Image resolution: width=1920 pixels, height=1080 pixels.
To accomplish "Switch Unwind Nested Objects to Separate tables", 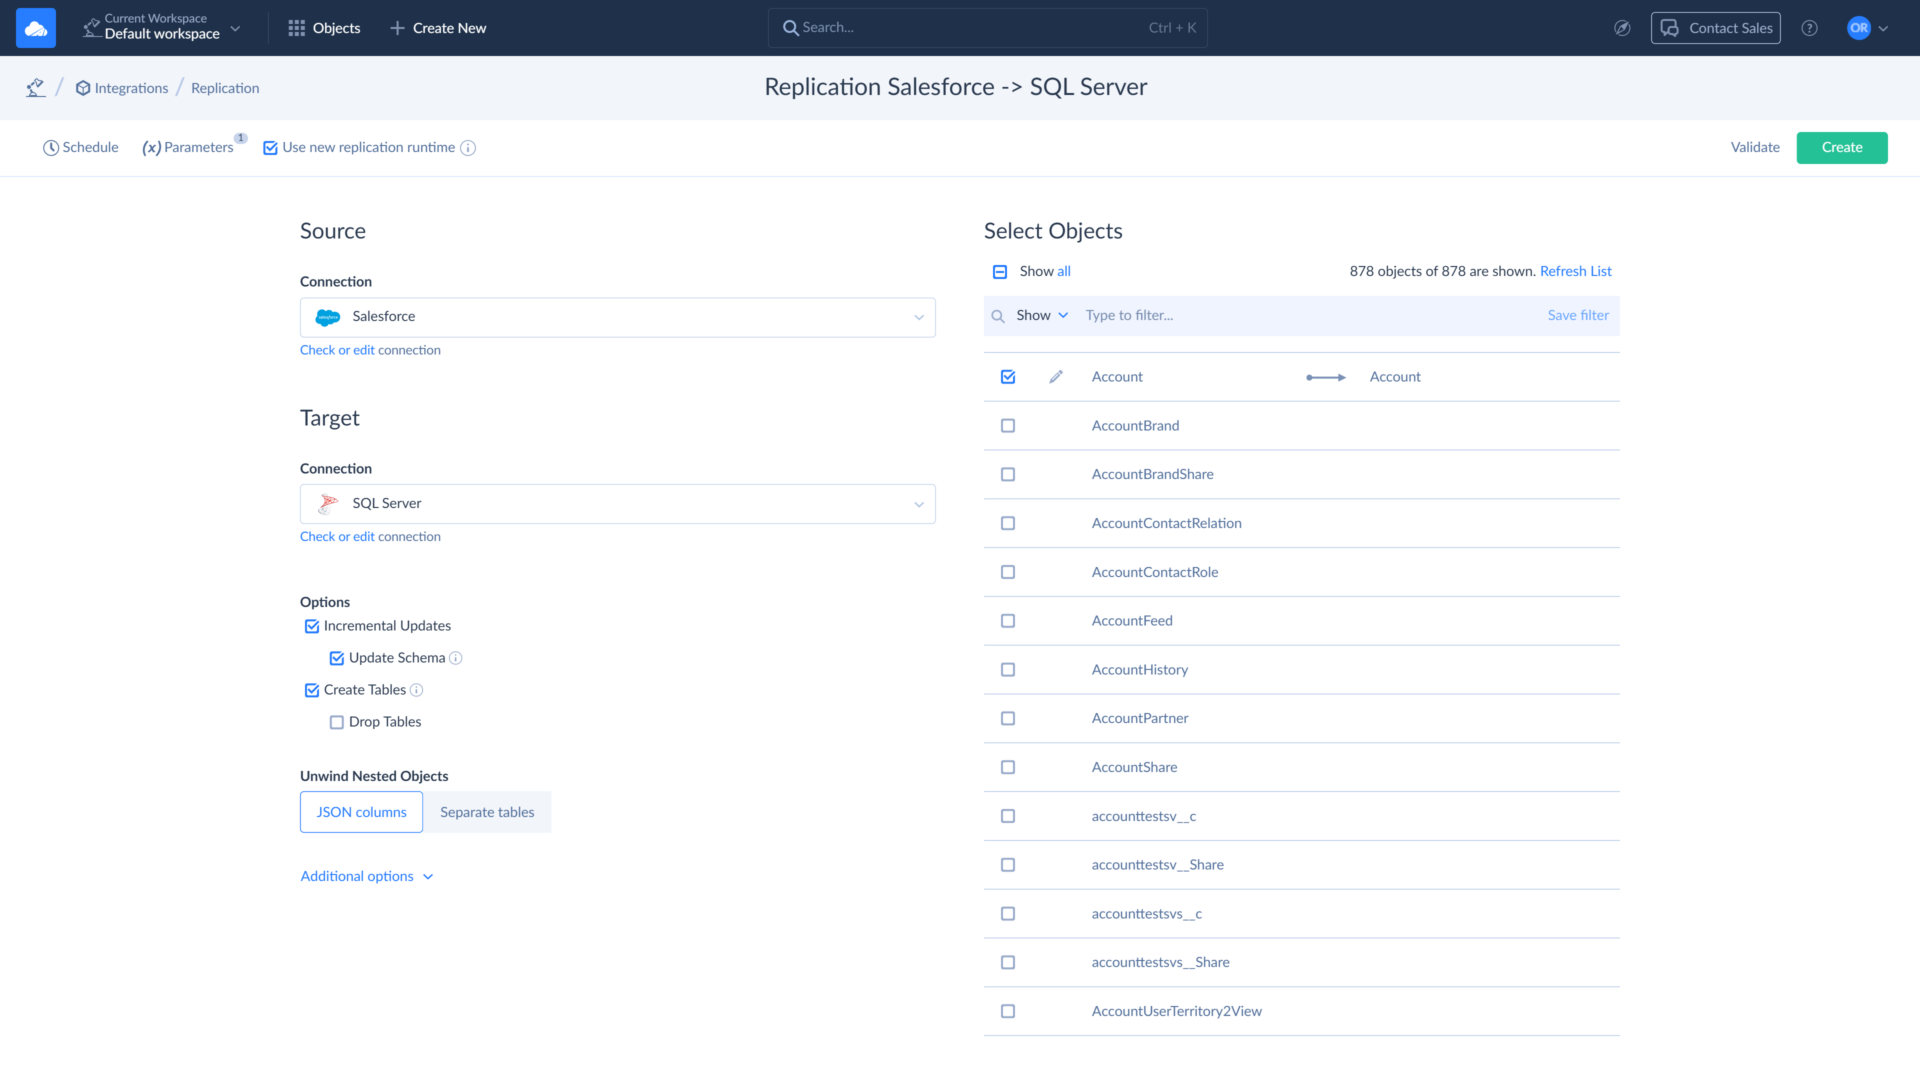I will click(487, 812).
